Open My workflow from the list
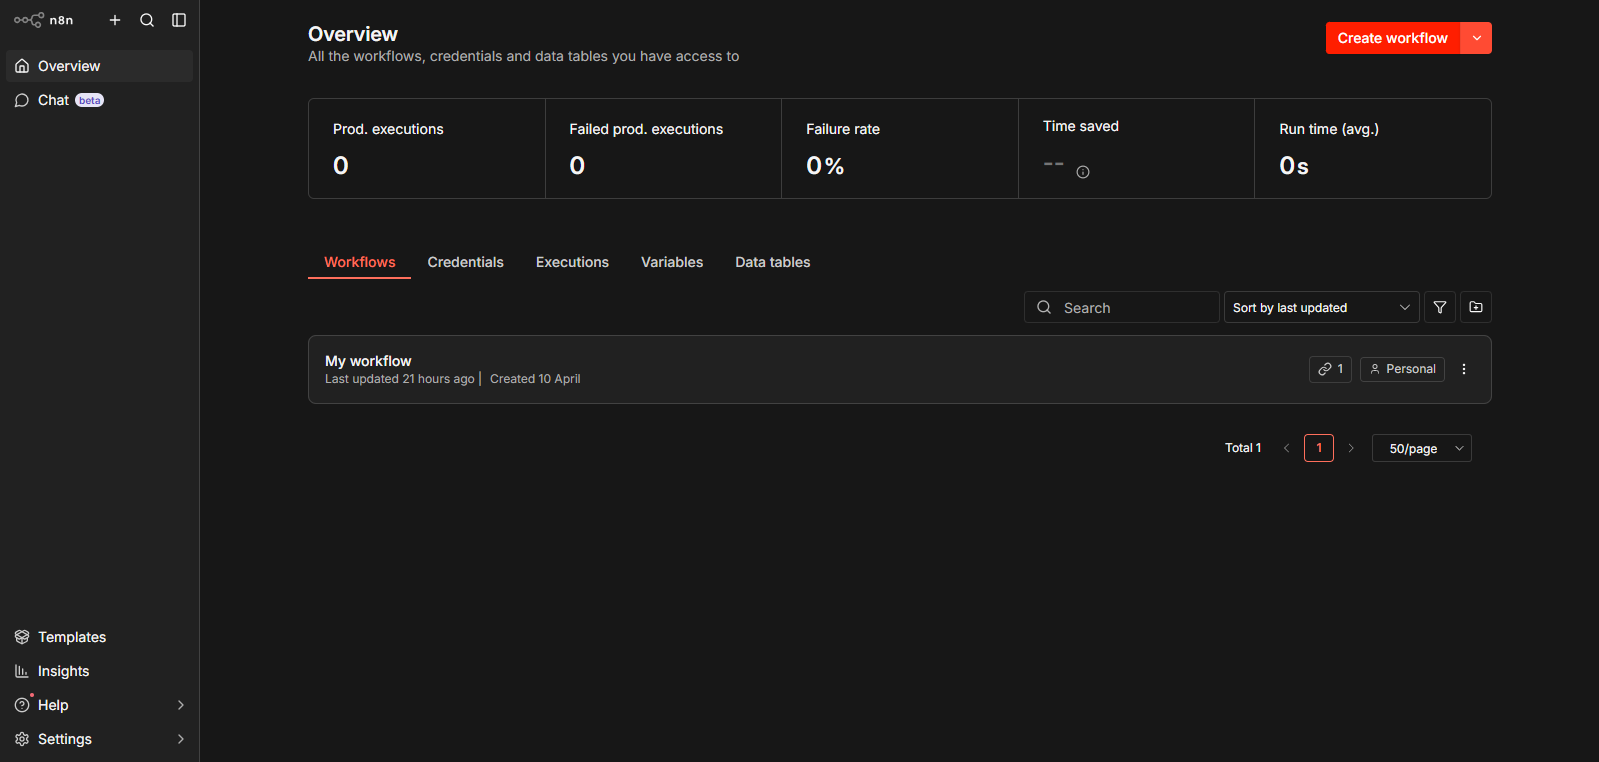 [x=899, y=369]
